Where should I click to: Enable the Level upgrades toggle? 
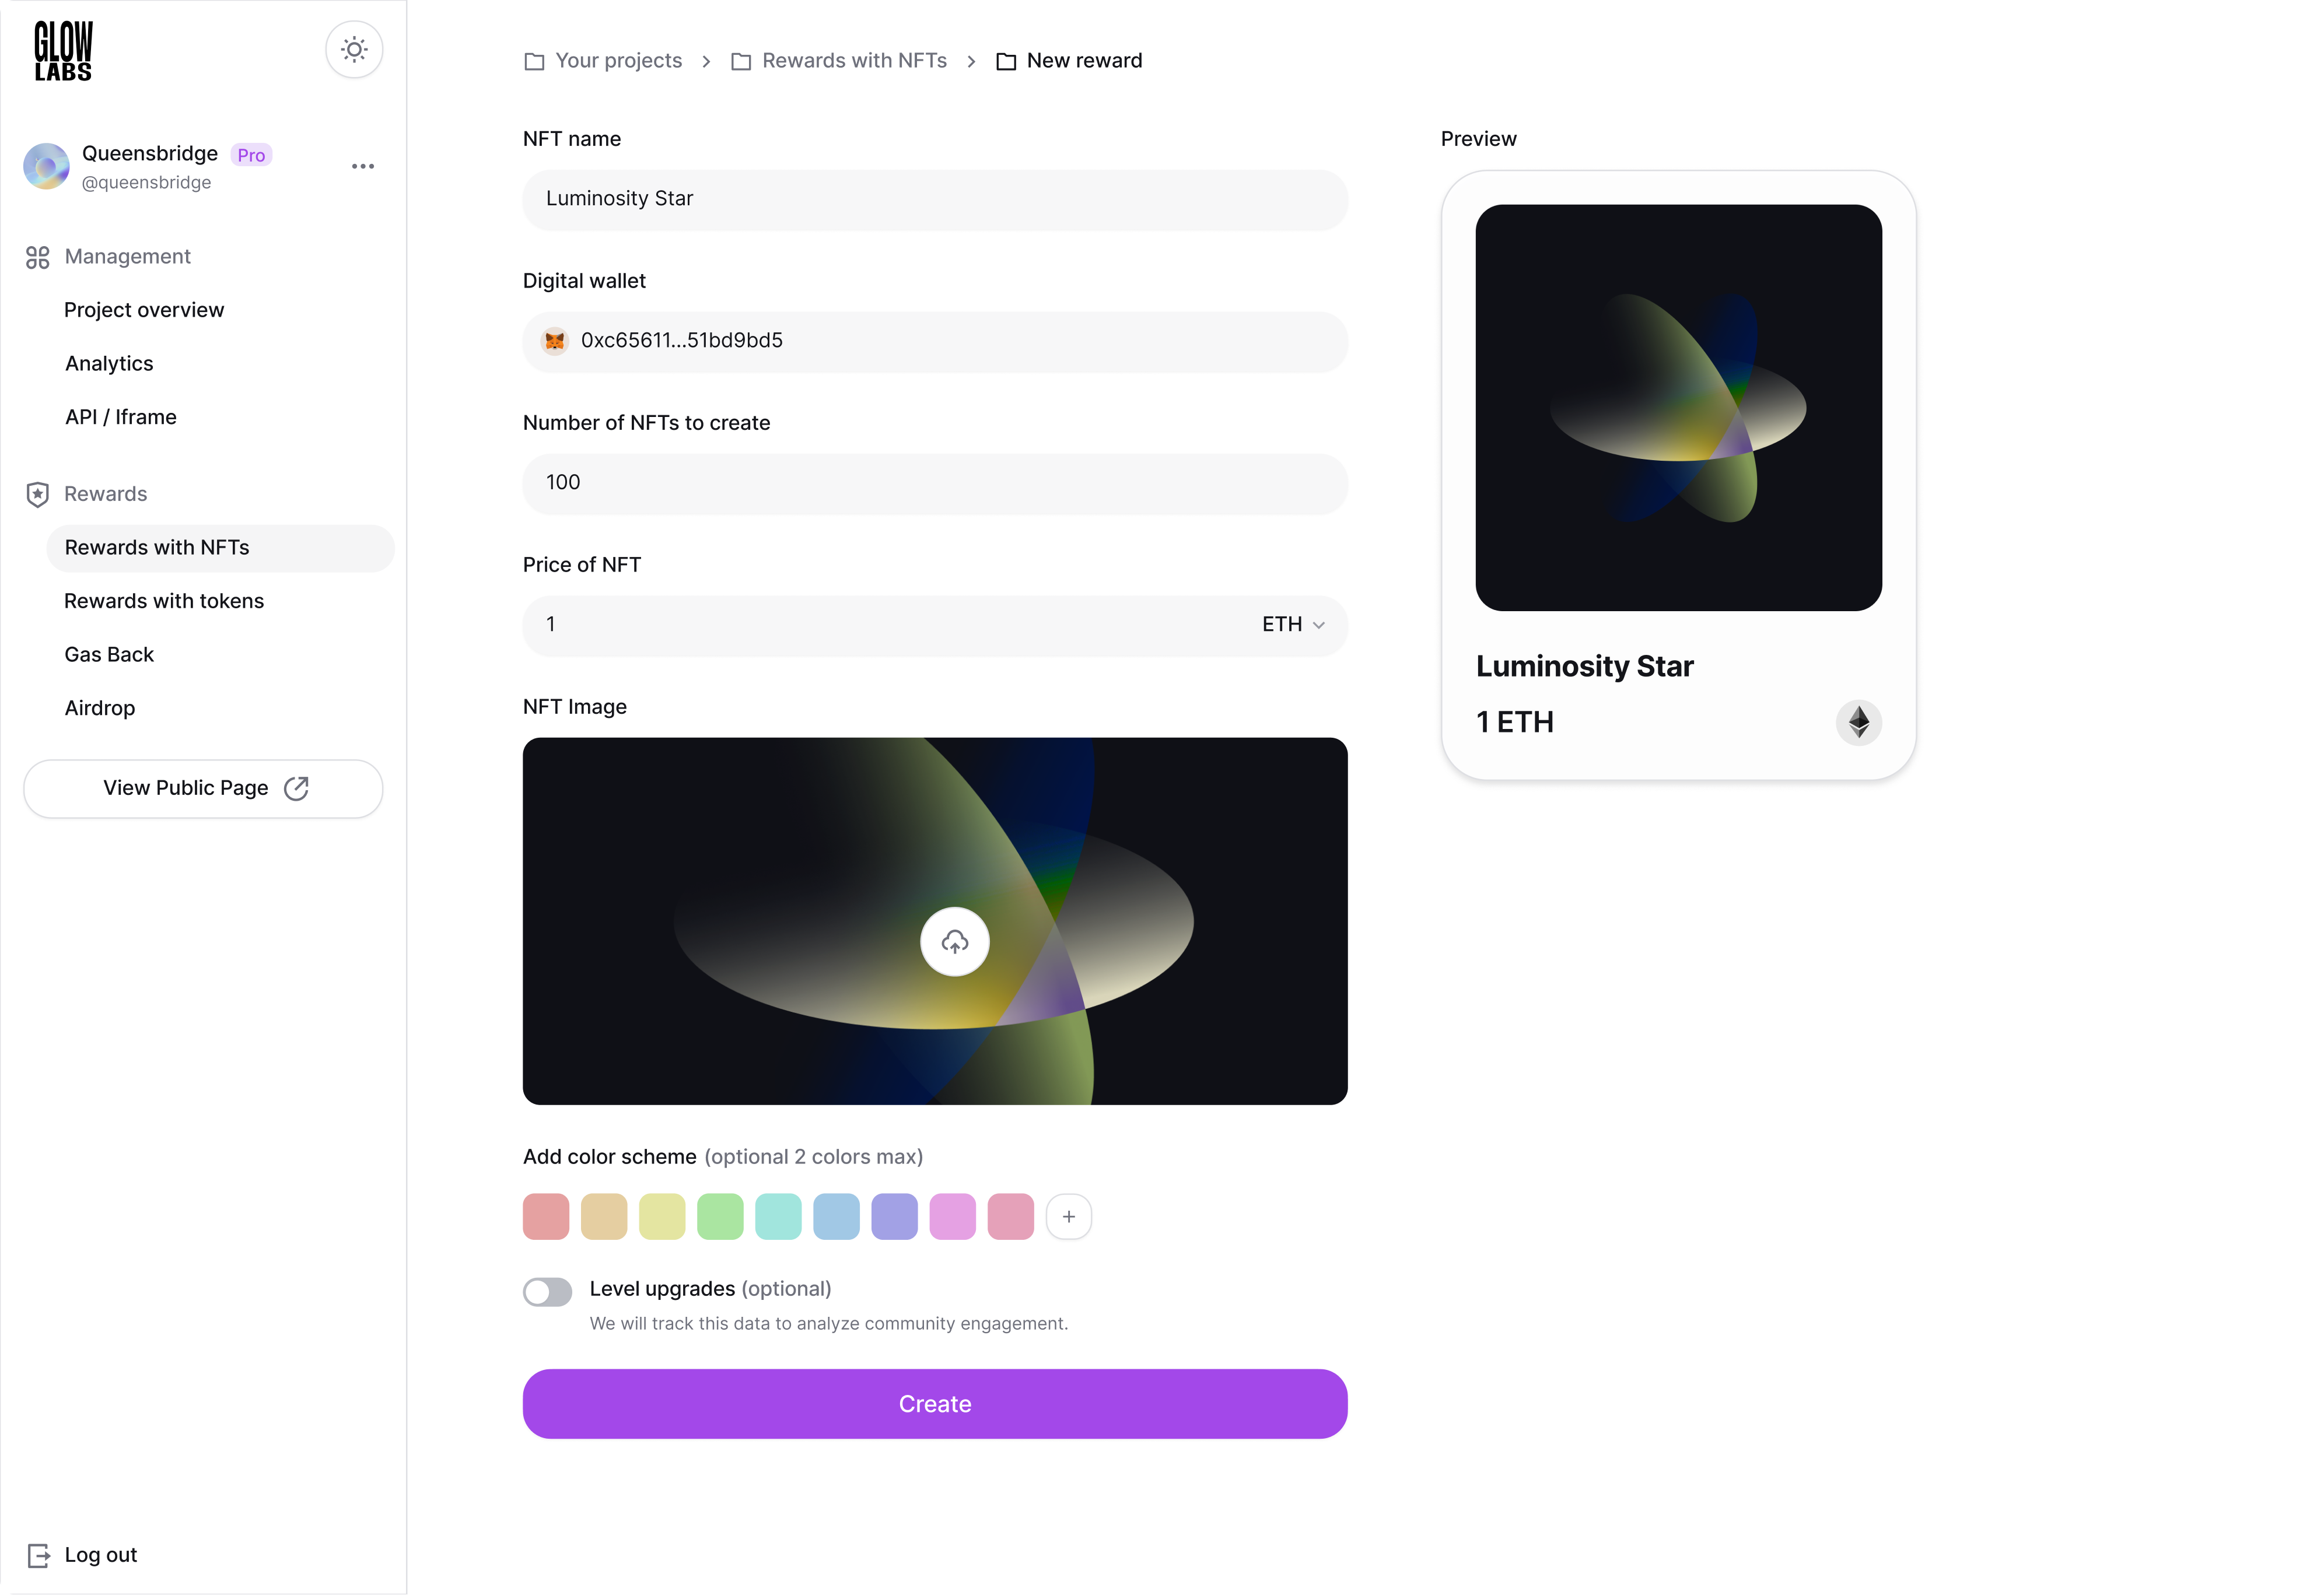547,1291
